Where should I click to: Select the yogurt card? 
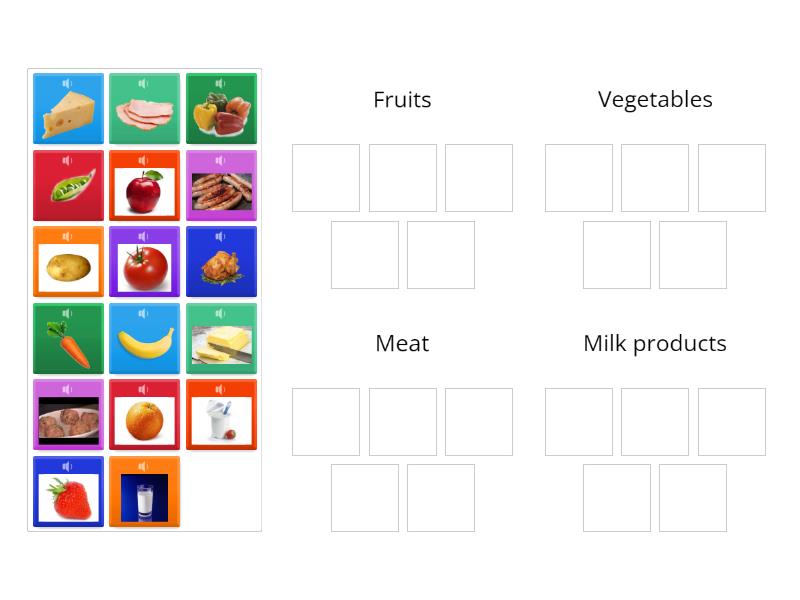(x=221, y=416)
